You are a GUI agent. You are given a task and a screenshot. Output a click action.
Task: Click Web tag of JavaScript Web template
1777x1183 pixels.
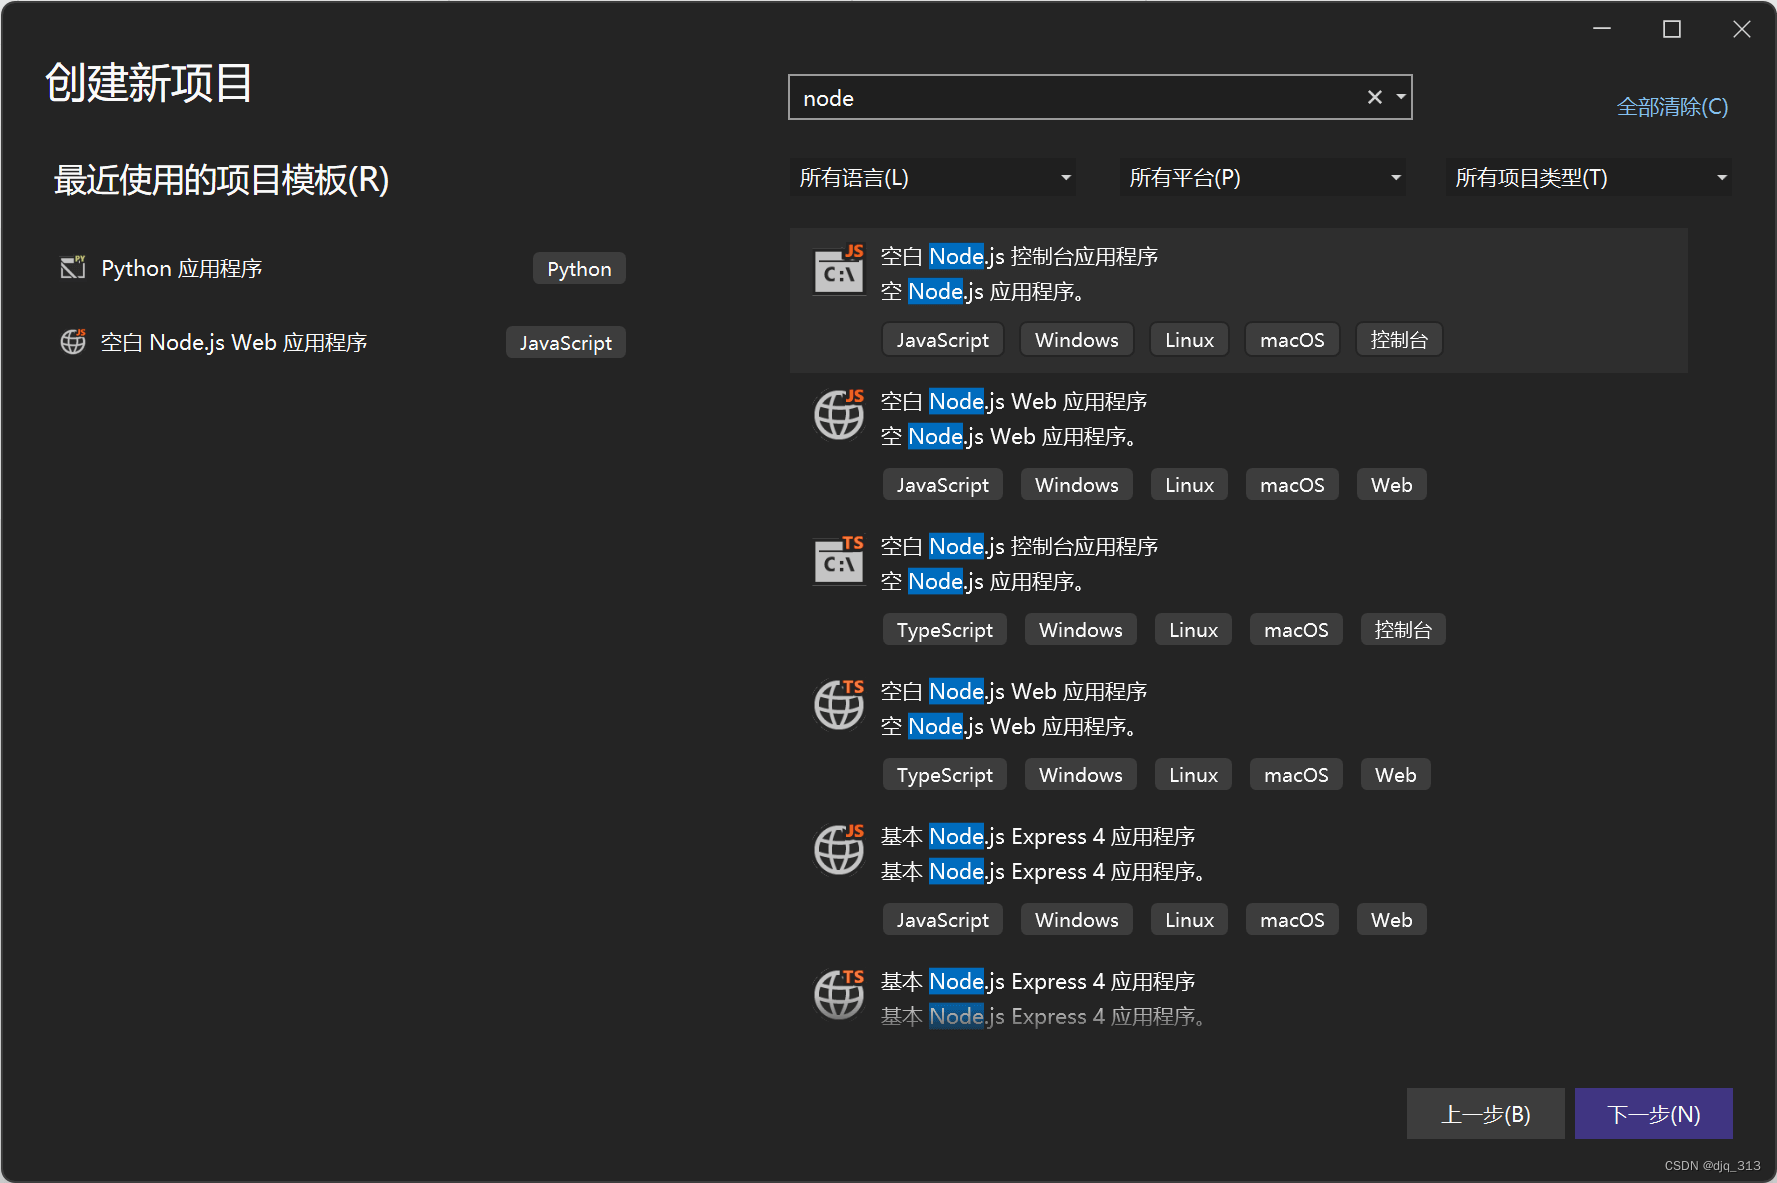tap(1391, 484)
